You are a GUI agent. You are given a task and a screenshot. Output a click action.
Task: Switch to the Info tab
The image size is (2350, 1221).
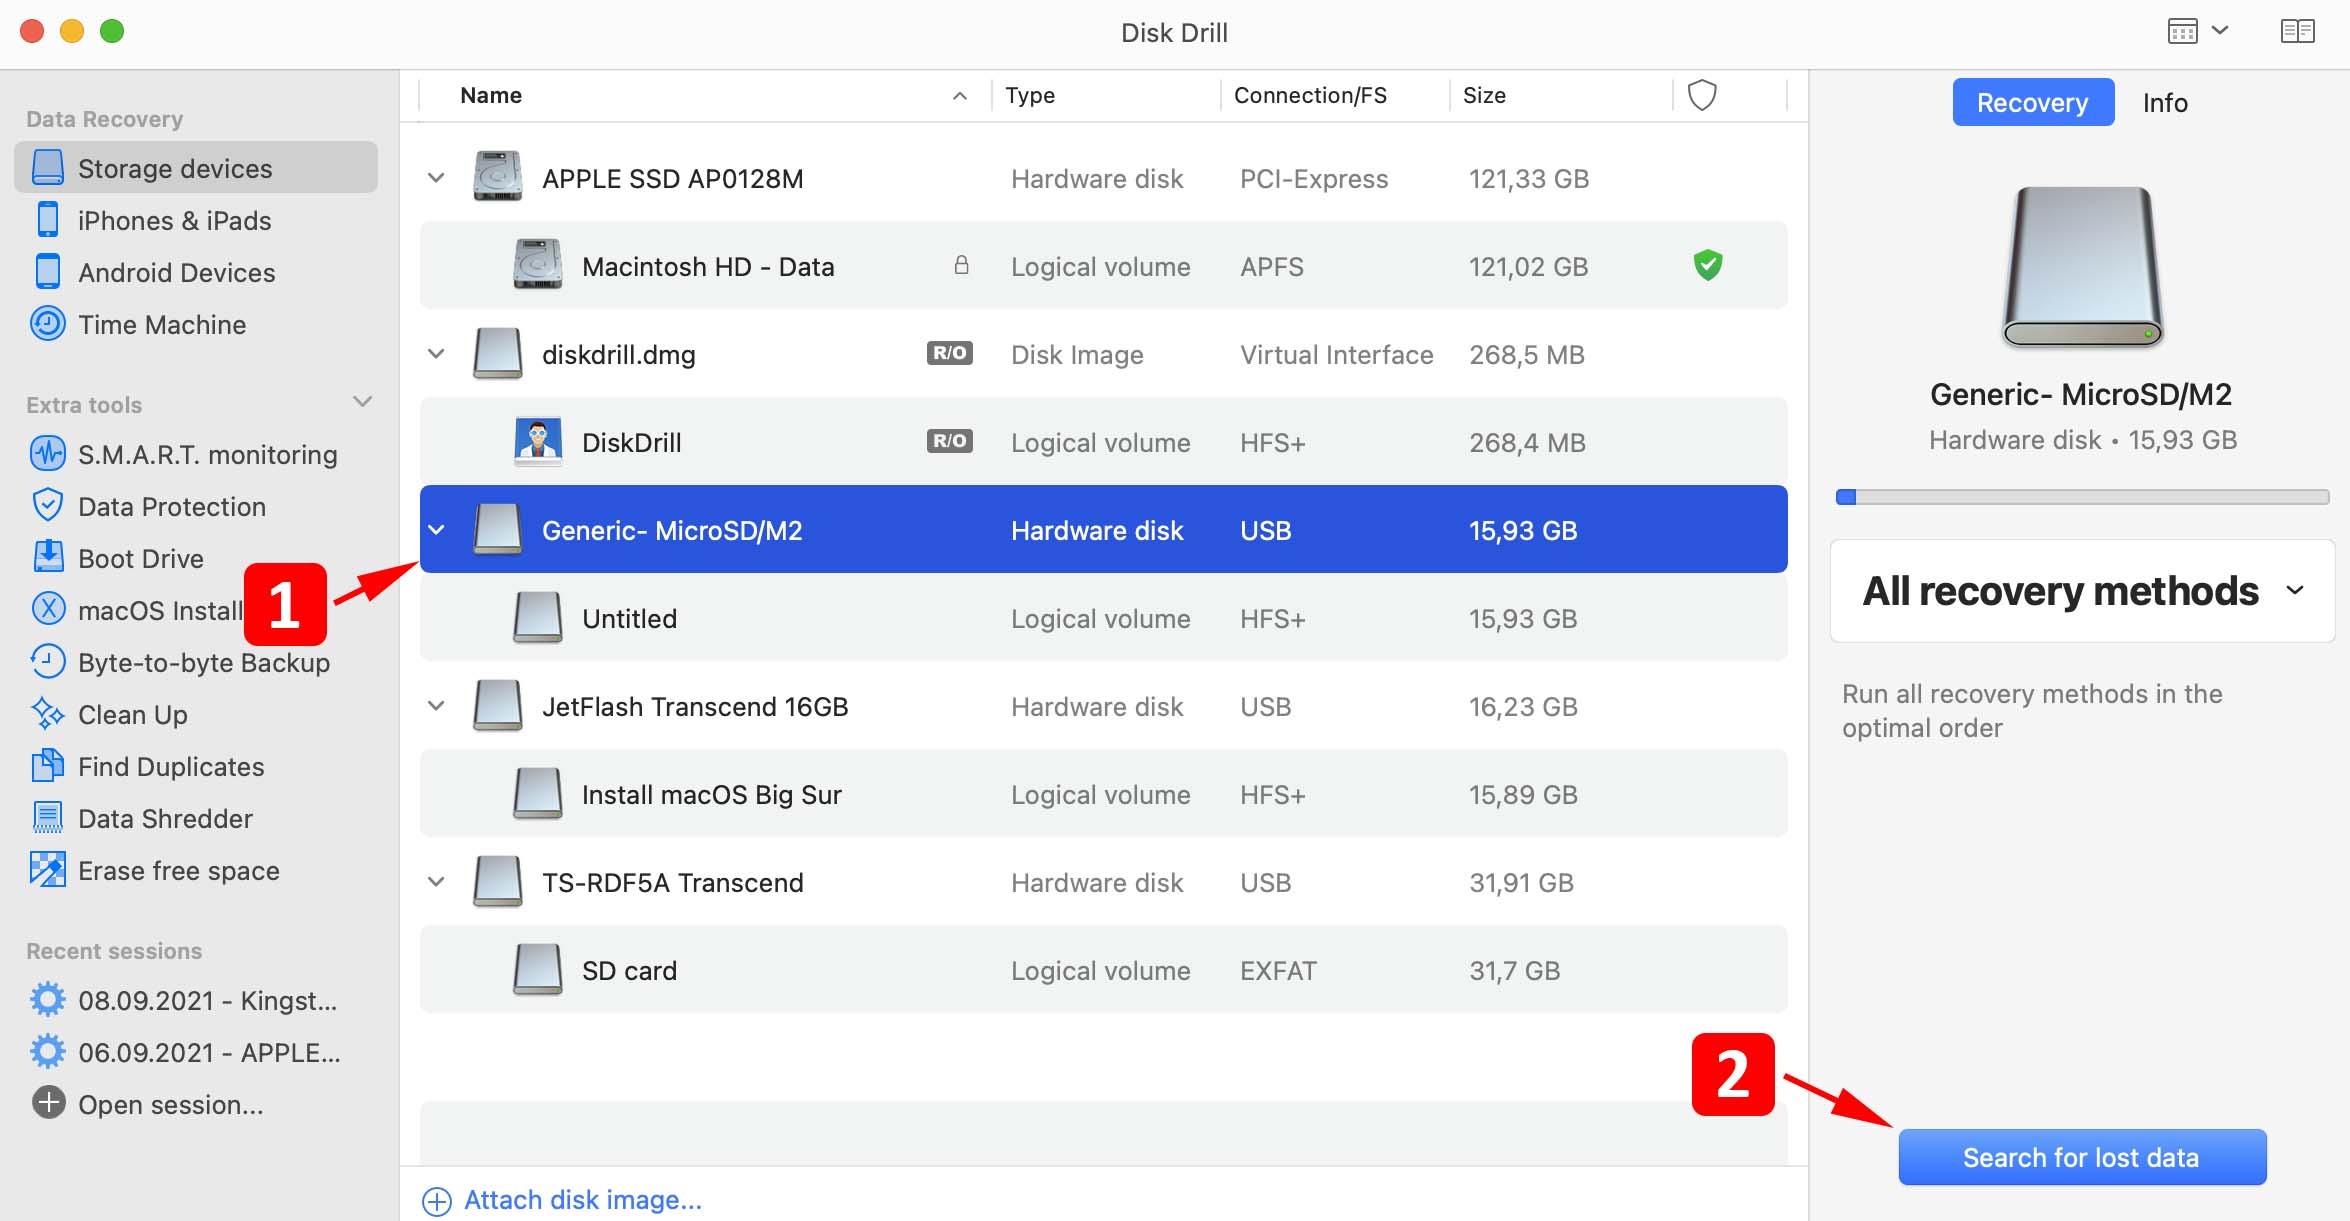[2165, 102]
